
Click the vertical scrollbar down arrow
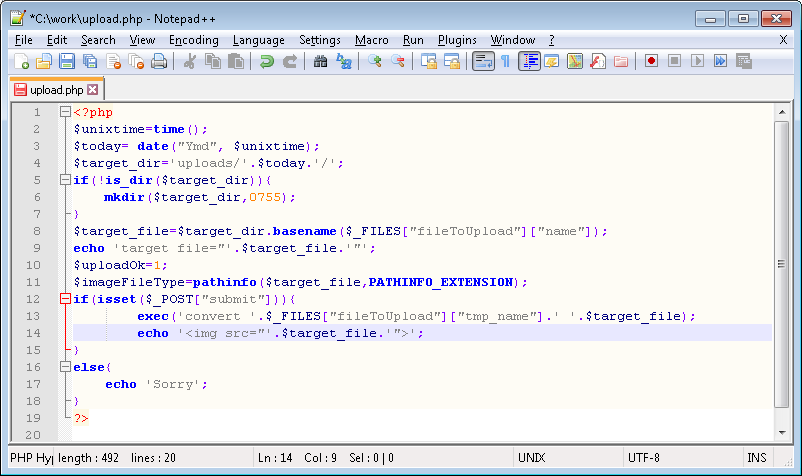point(782,433)
